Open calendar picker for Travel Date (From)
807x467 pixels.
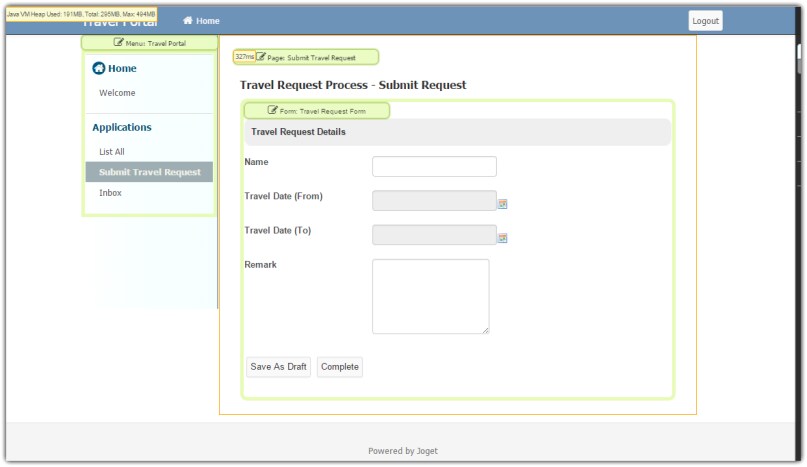[503, 204]
